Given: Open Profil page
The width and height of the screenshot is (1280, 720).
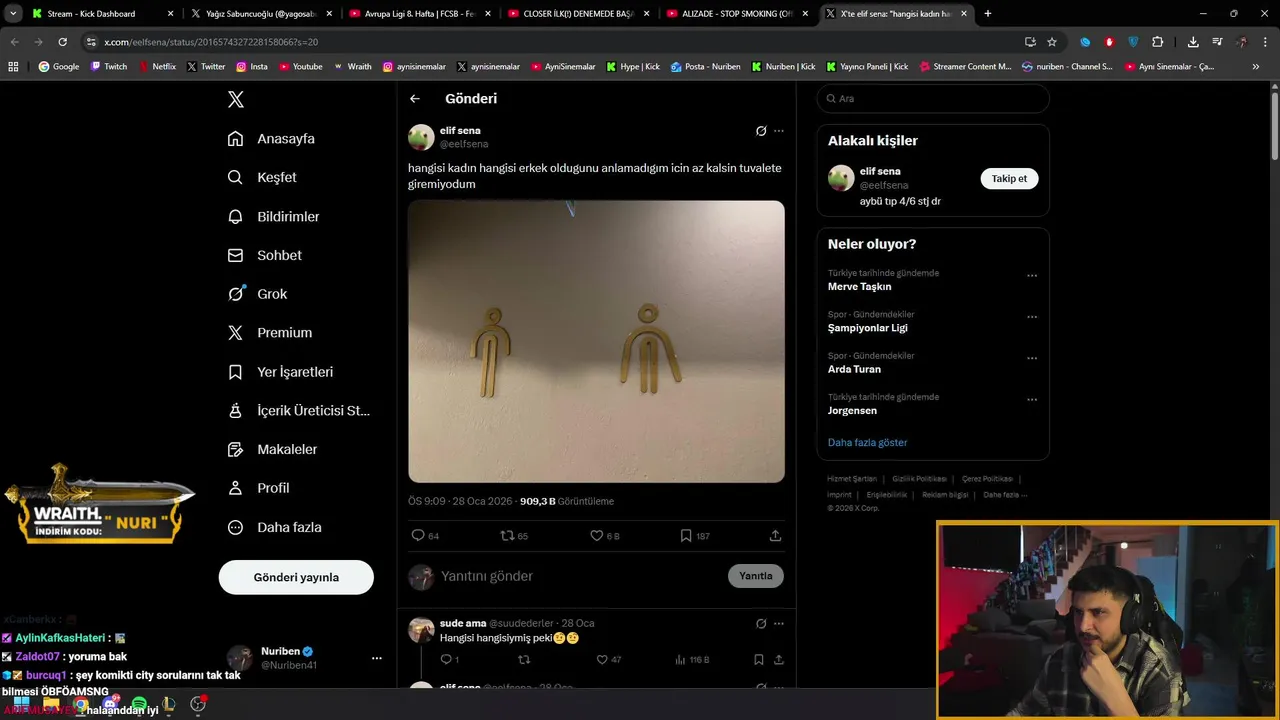Looking at the screenshot, I should (258, 488).
